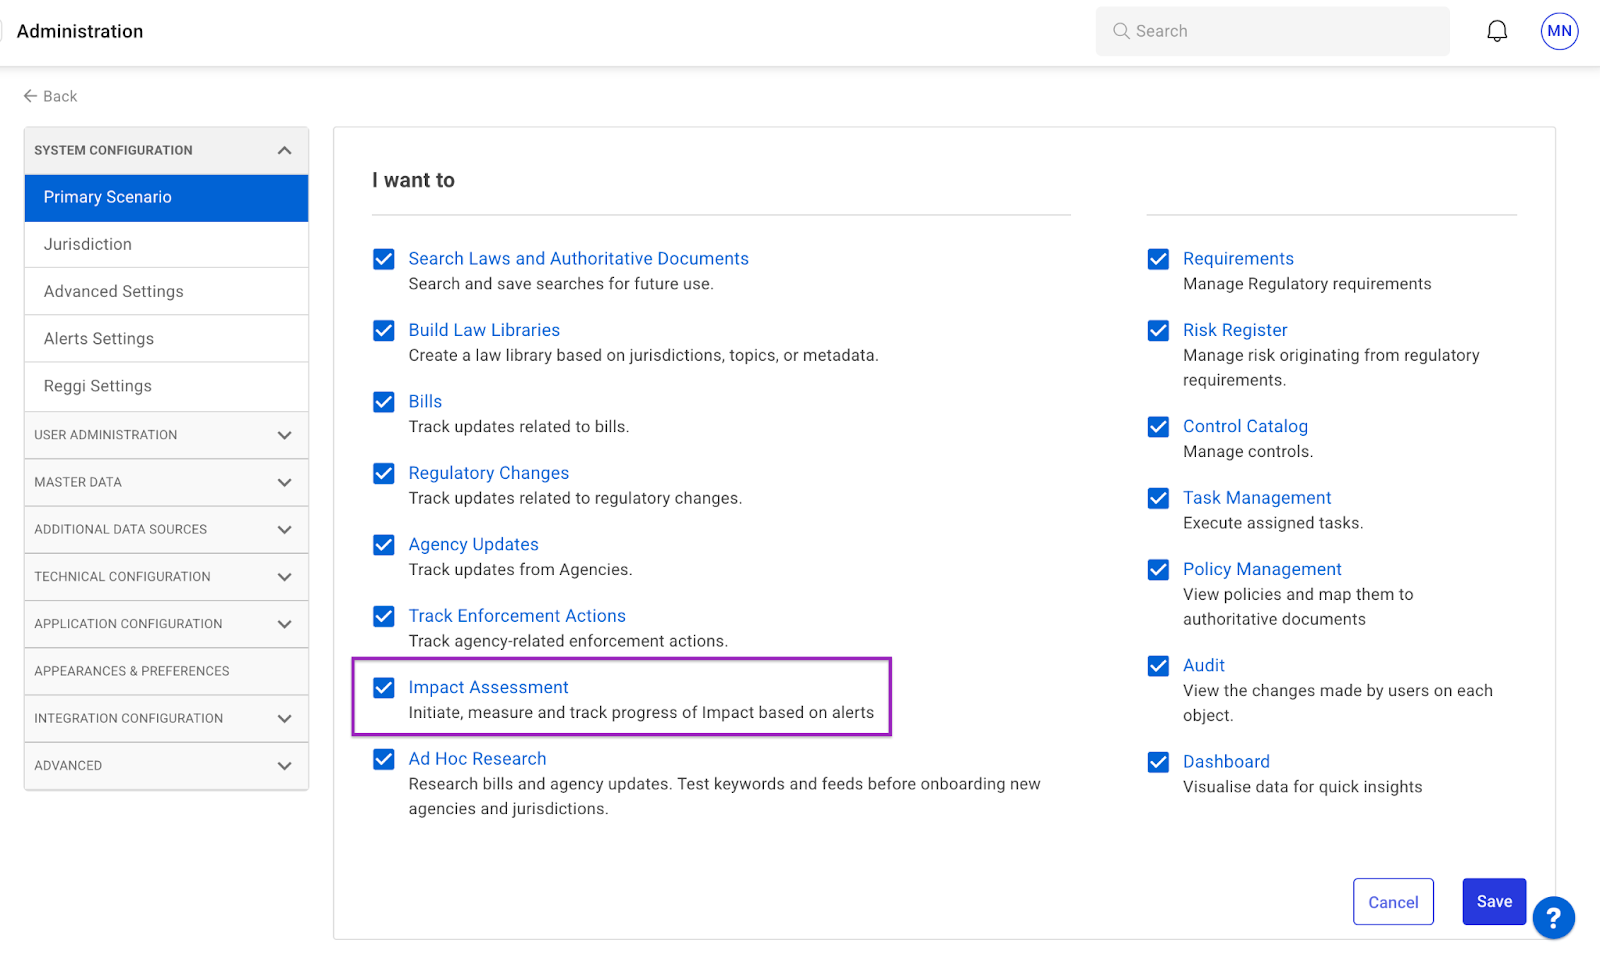Open the notifications bell icon
Viewport: 1600px width, 954px height.
pos(1496,32)
